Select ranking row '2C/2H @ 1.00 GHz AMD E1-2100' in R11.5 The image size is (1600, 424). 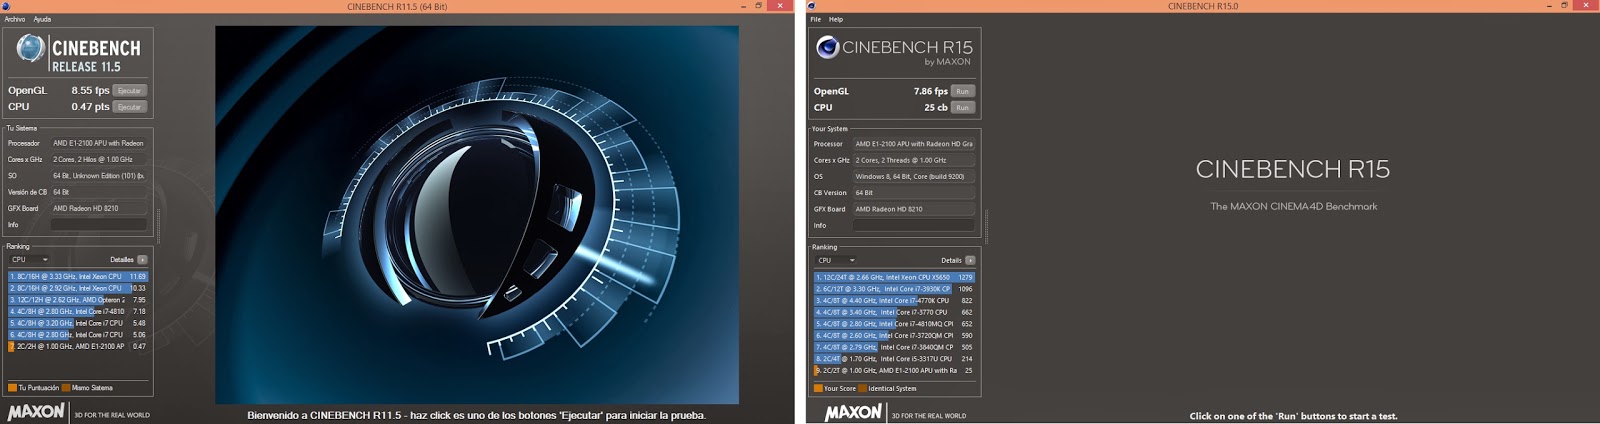[x=78, y=346]
